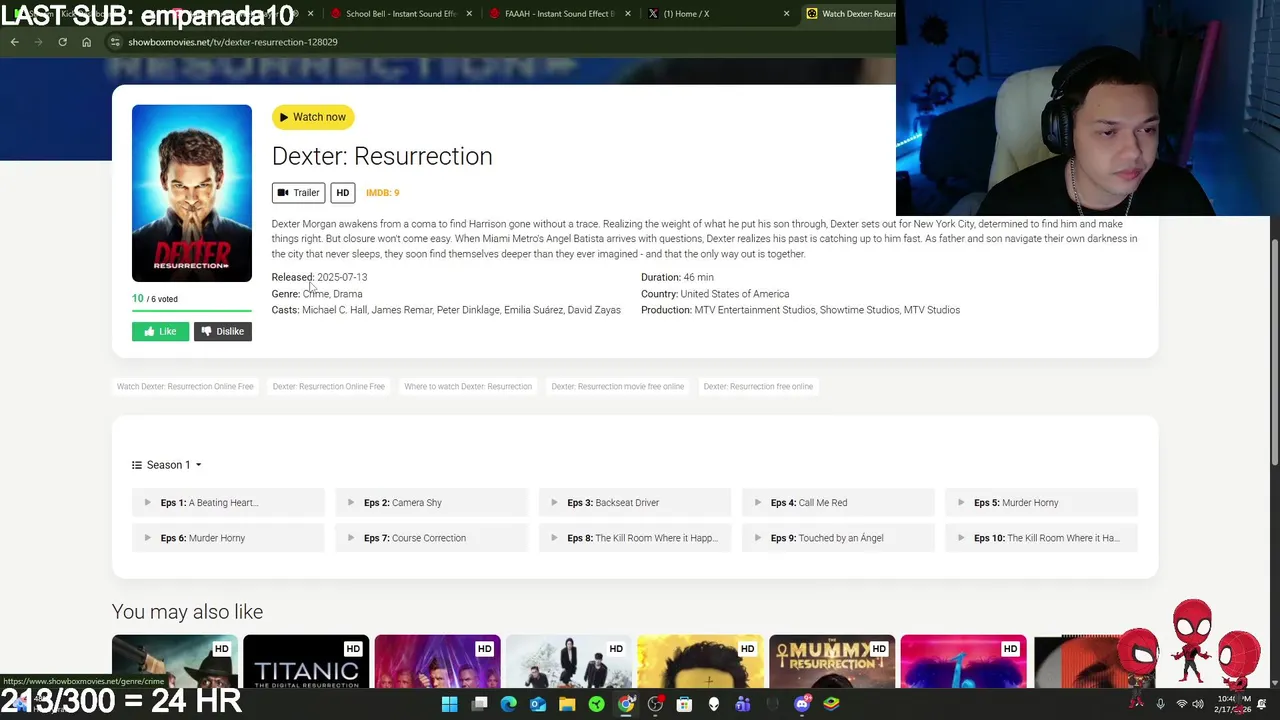Open Alienware app from the taskbar

(x=714, y=704)
